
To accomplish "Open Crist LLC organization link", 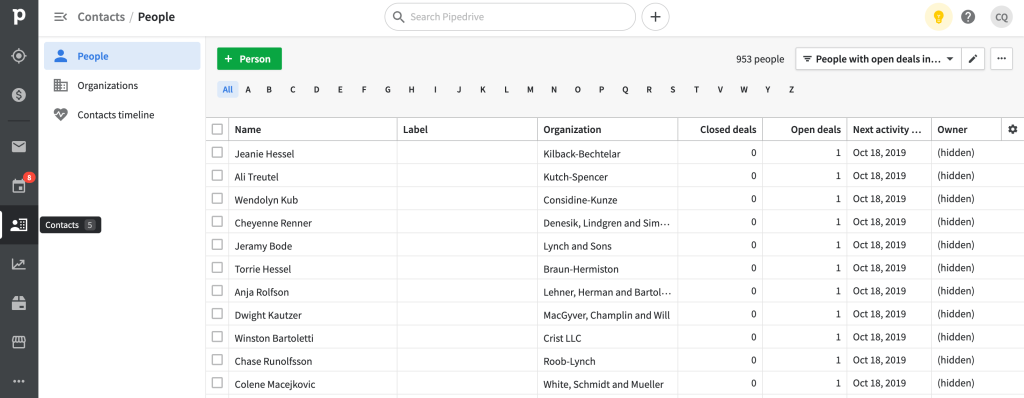I will coord(562,339).
